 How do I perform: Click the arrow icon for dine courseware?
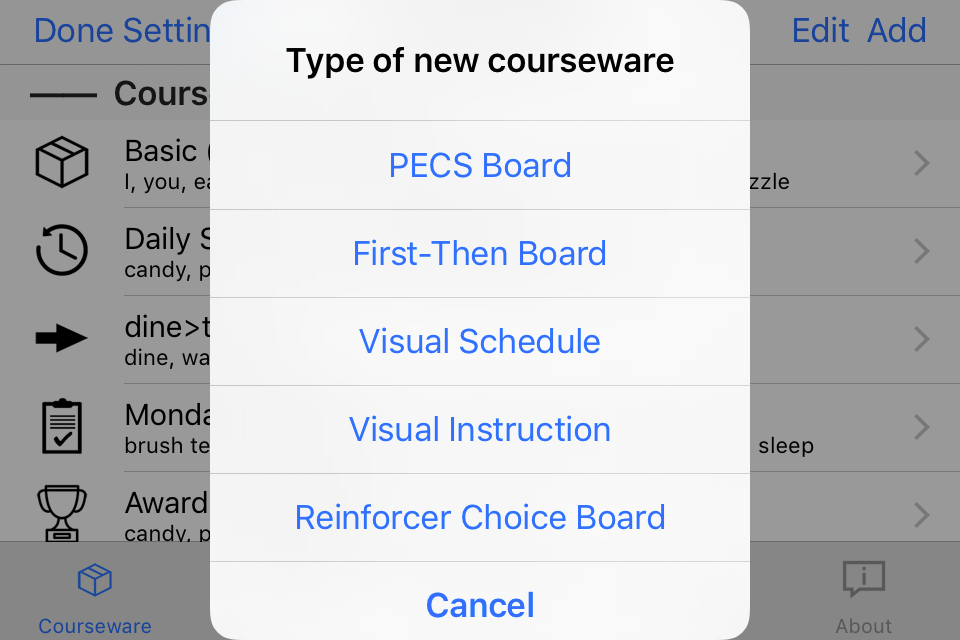click(x=62, y=338)
